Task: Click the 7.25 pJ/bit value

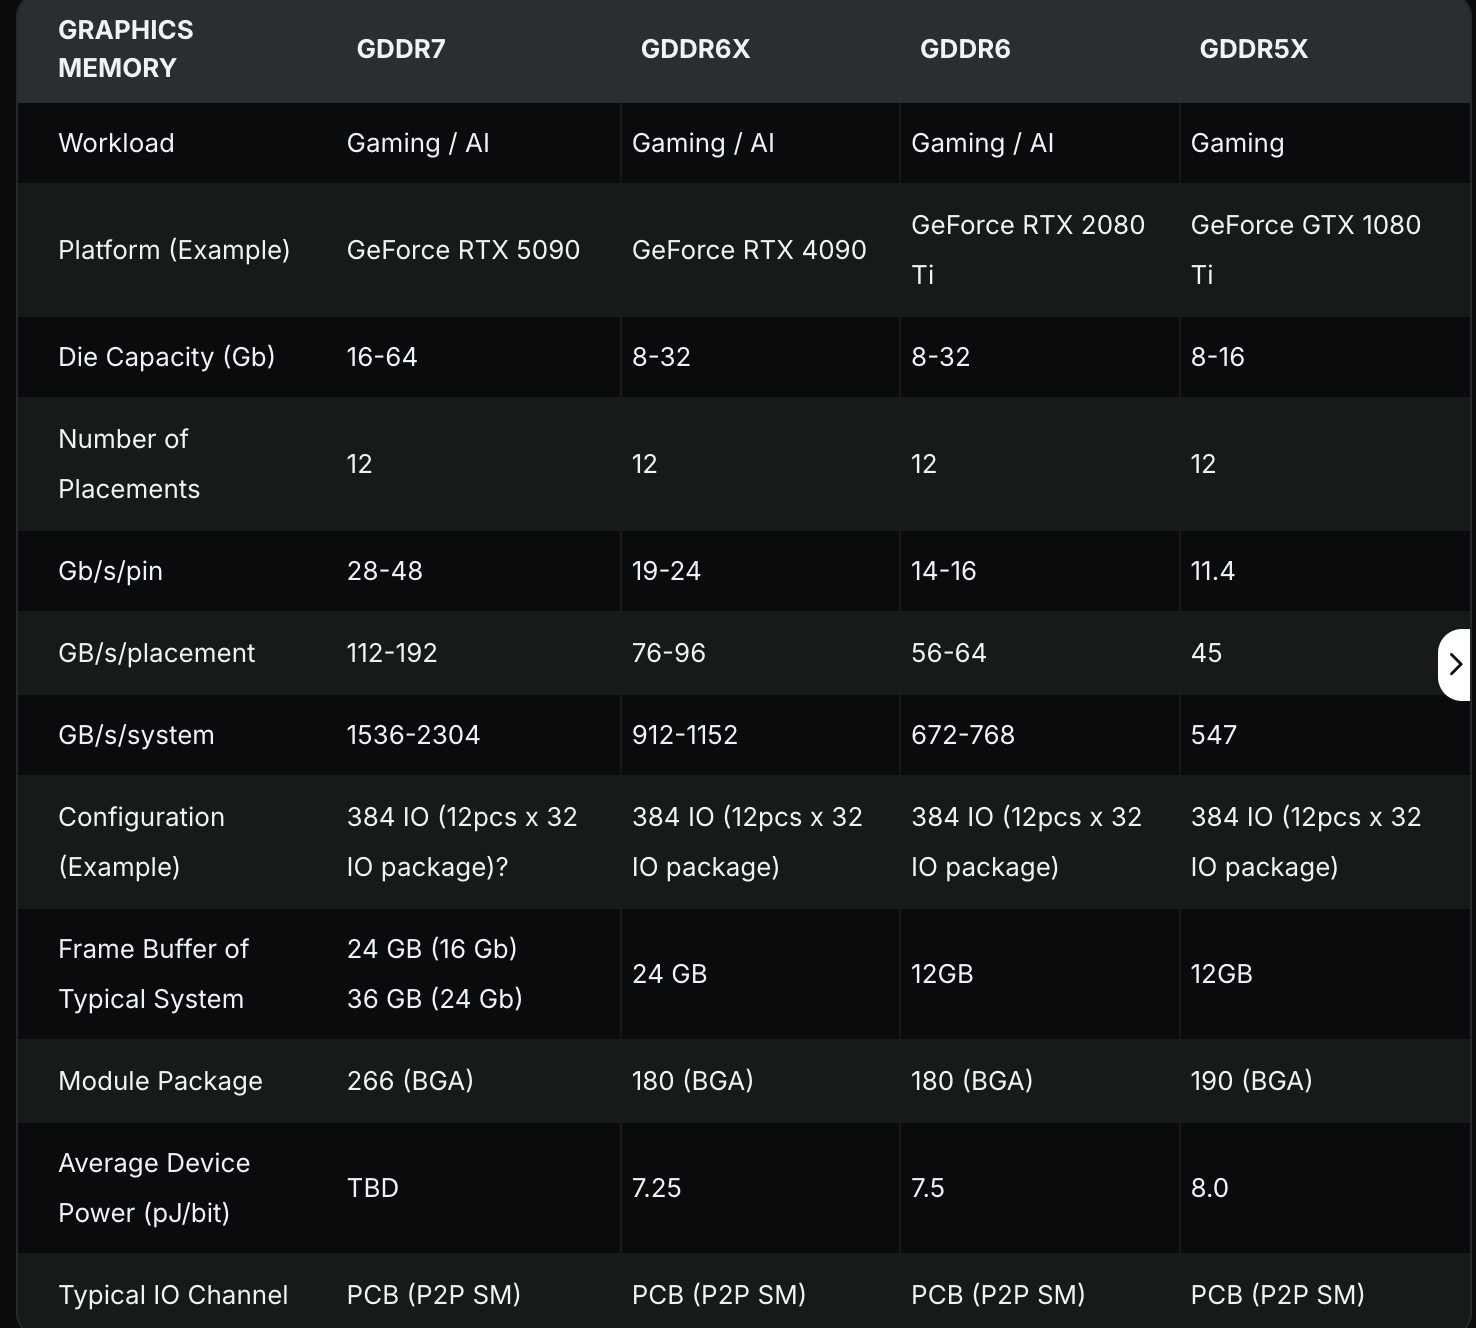Action: click(656, 1188)
